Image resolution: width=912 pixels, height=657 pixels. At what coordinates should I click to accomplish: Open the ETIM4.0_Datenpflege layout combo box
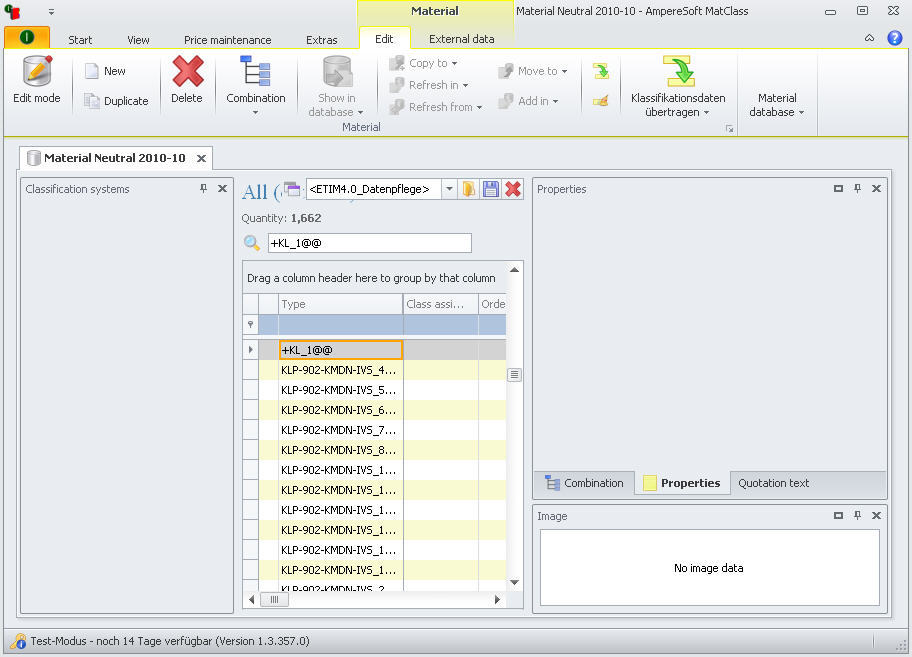point(448,189)
